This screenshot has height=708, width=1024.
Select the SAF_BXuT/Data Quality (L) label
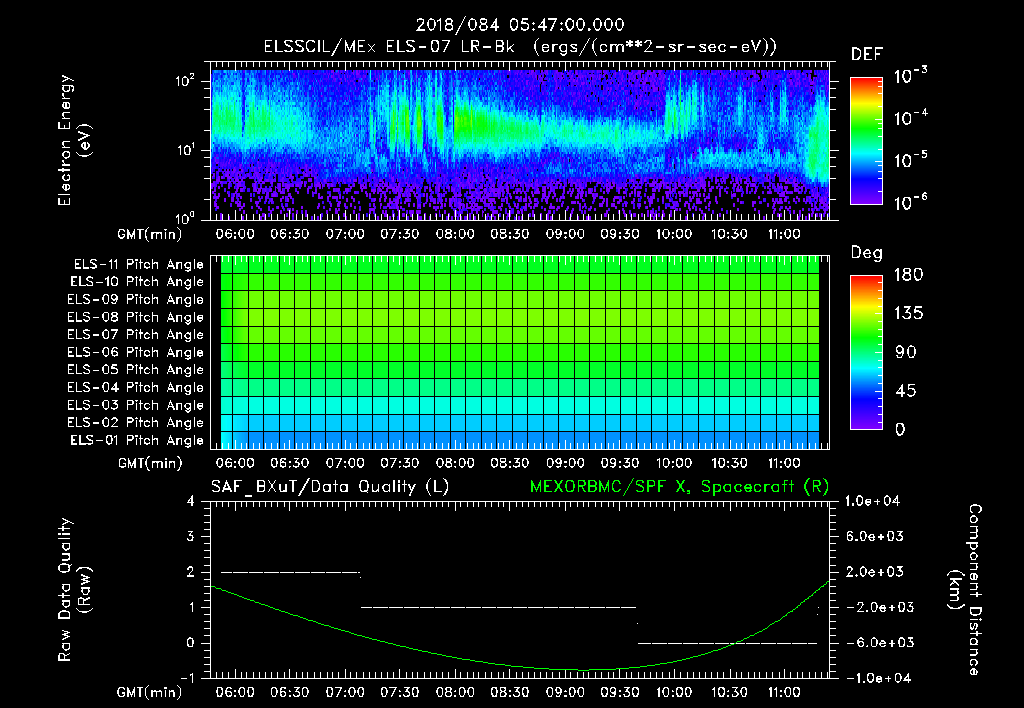click(329, 486)
